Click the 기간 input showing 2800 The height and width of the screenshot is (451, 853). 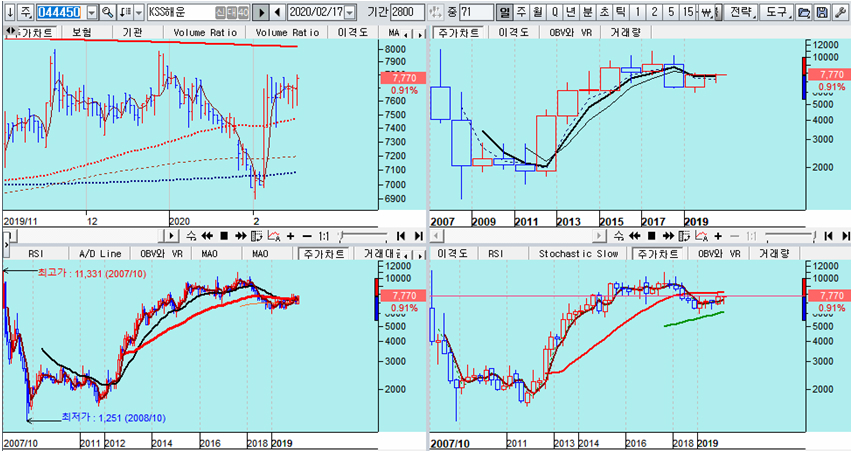pos(407,12)
